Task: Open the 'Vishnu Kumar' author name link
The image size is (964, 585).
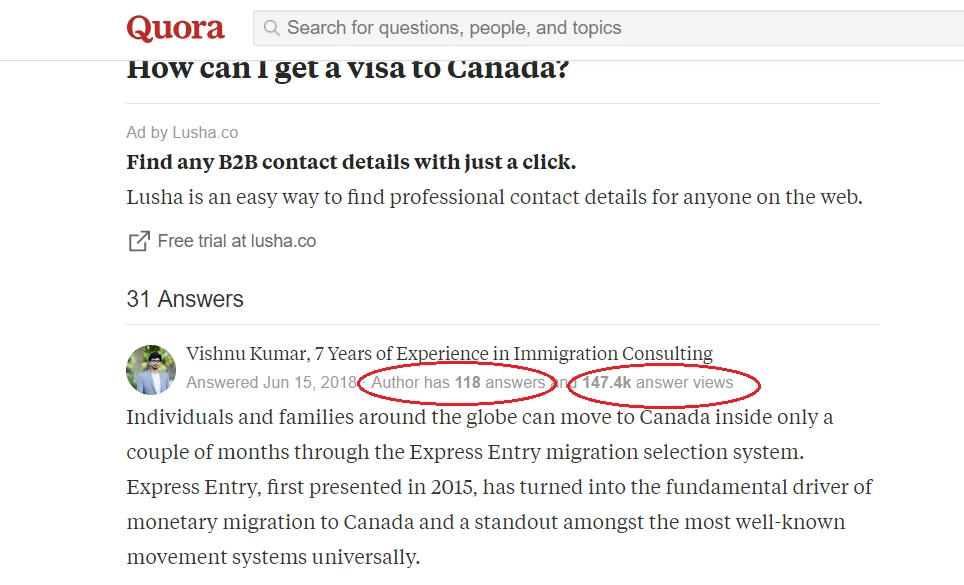Action: pyautogui.click(x=246, y=354)
